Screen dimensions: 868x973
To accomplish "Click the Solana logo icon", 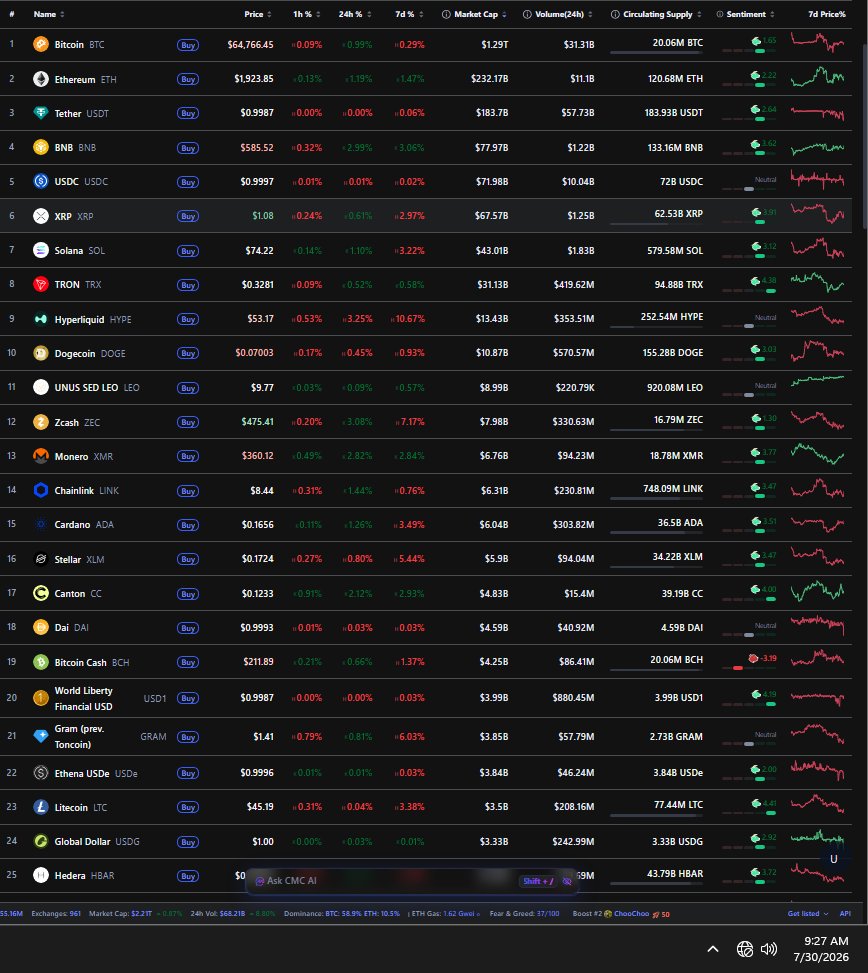I will [x=41, y=250].
